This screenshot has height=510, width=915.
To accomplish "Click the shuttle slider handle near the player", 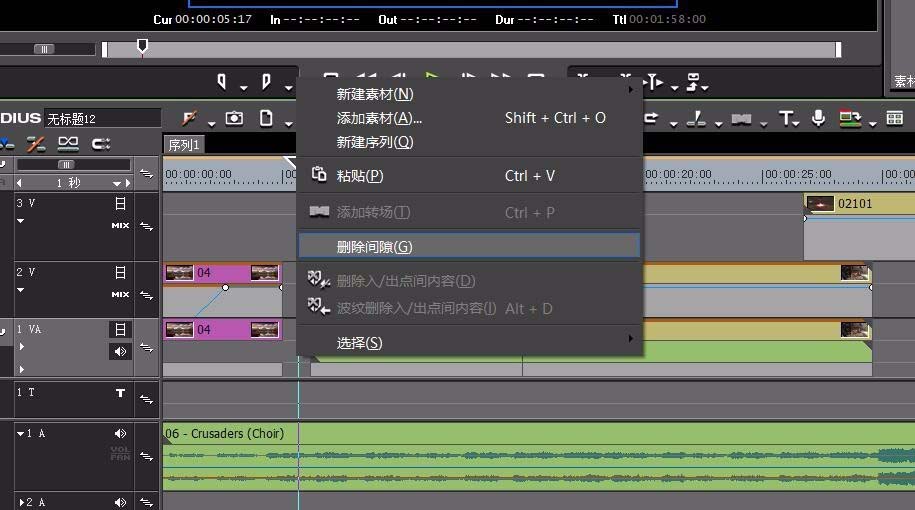I will [44, 49].
